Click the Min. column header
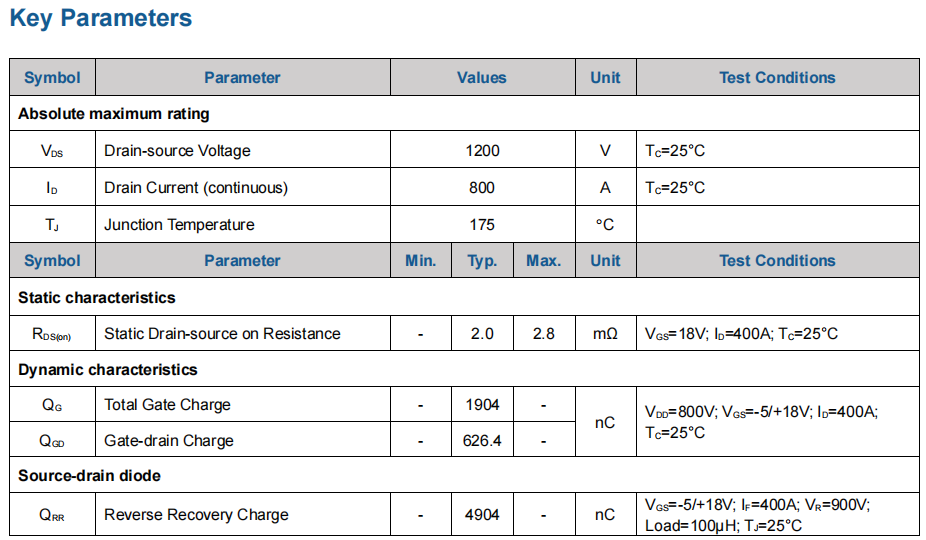 click(420, 261)
